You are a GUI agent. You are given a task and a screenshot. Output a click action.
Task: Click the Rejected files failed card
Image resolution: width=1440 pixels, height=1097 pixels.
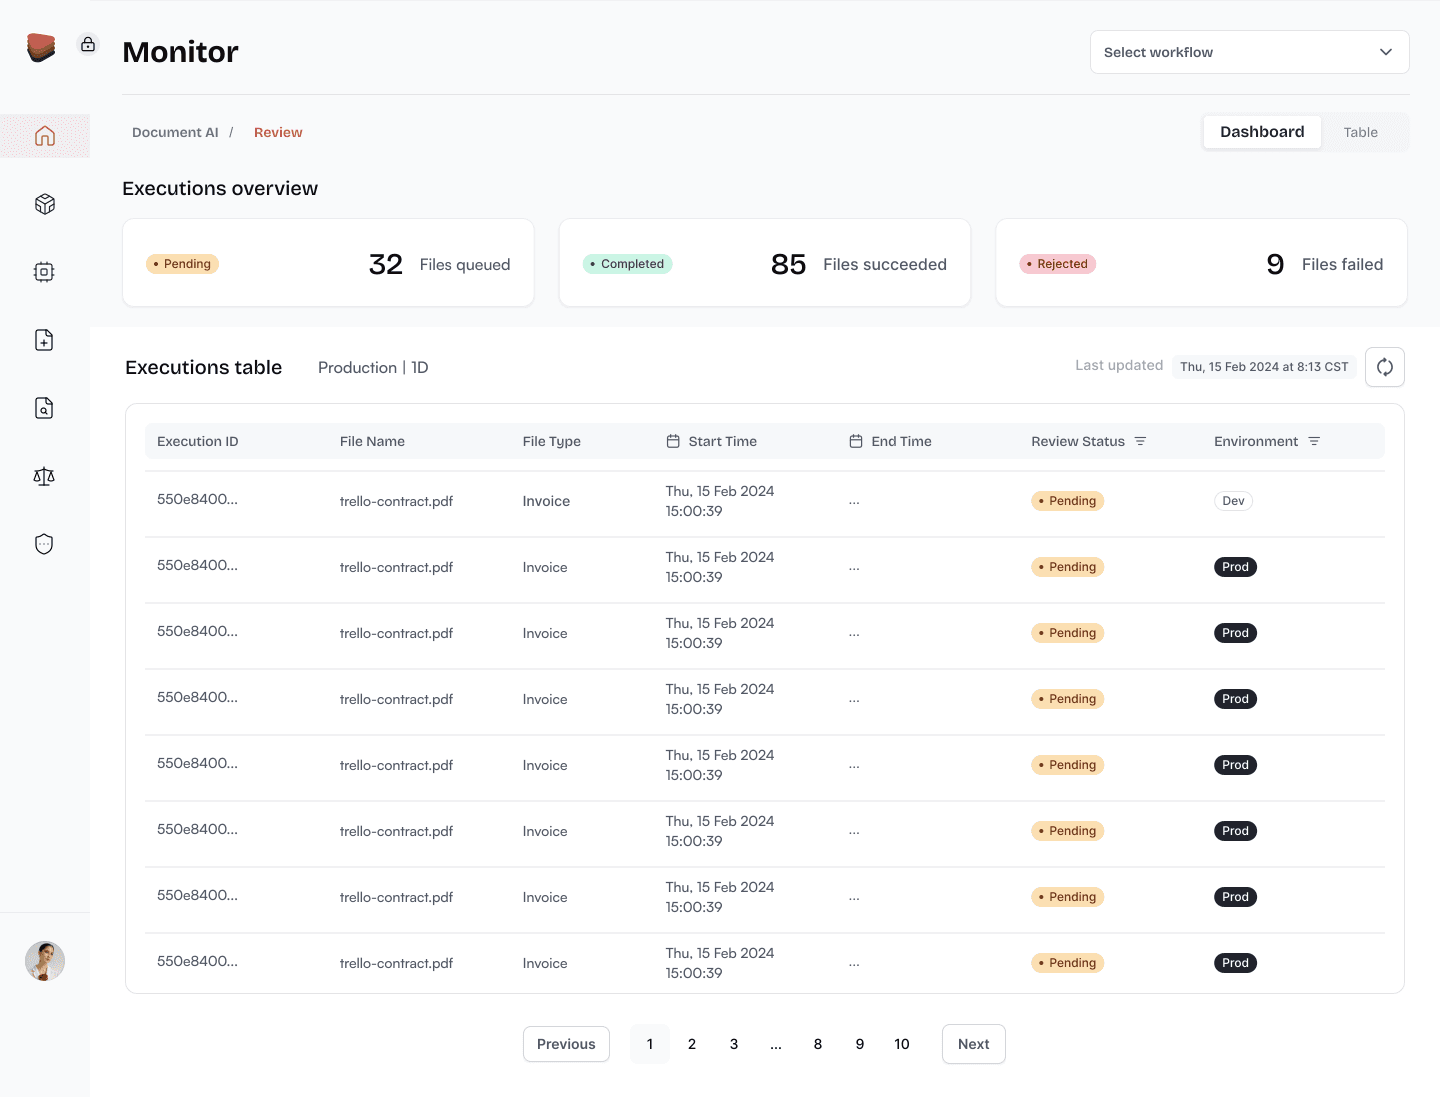(1202, 263)
